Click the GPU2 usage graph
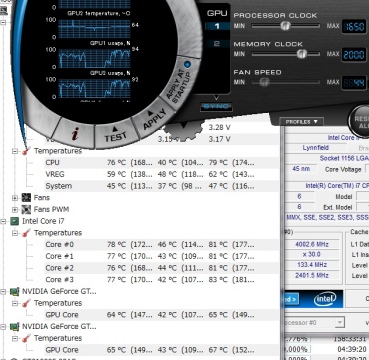The image size is (369, 360). click(94, 88)
